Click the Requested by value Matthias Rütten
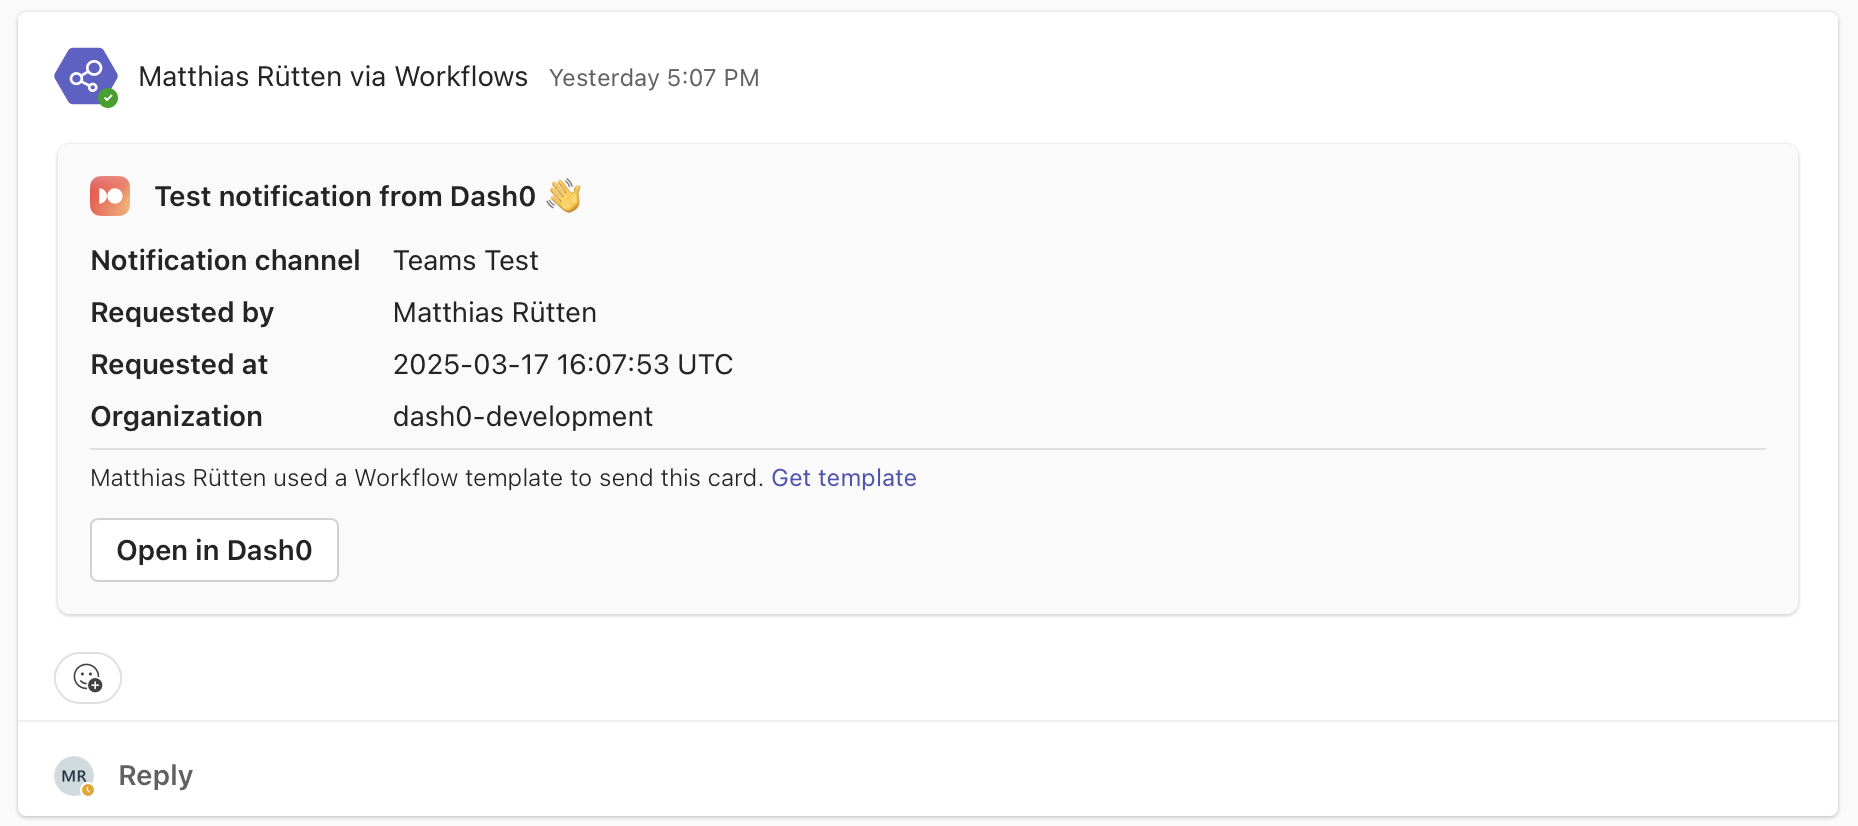 tap(494, 313)
